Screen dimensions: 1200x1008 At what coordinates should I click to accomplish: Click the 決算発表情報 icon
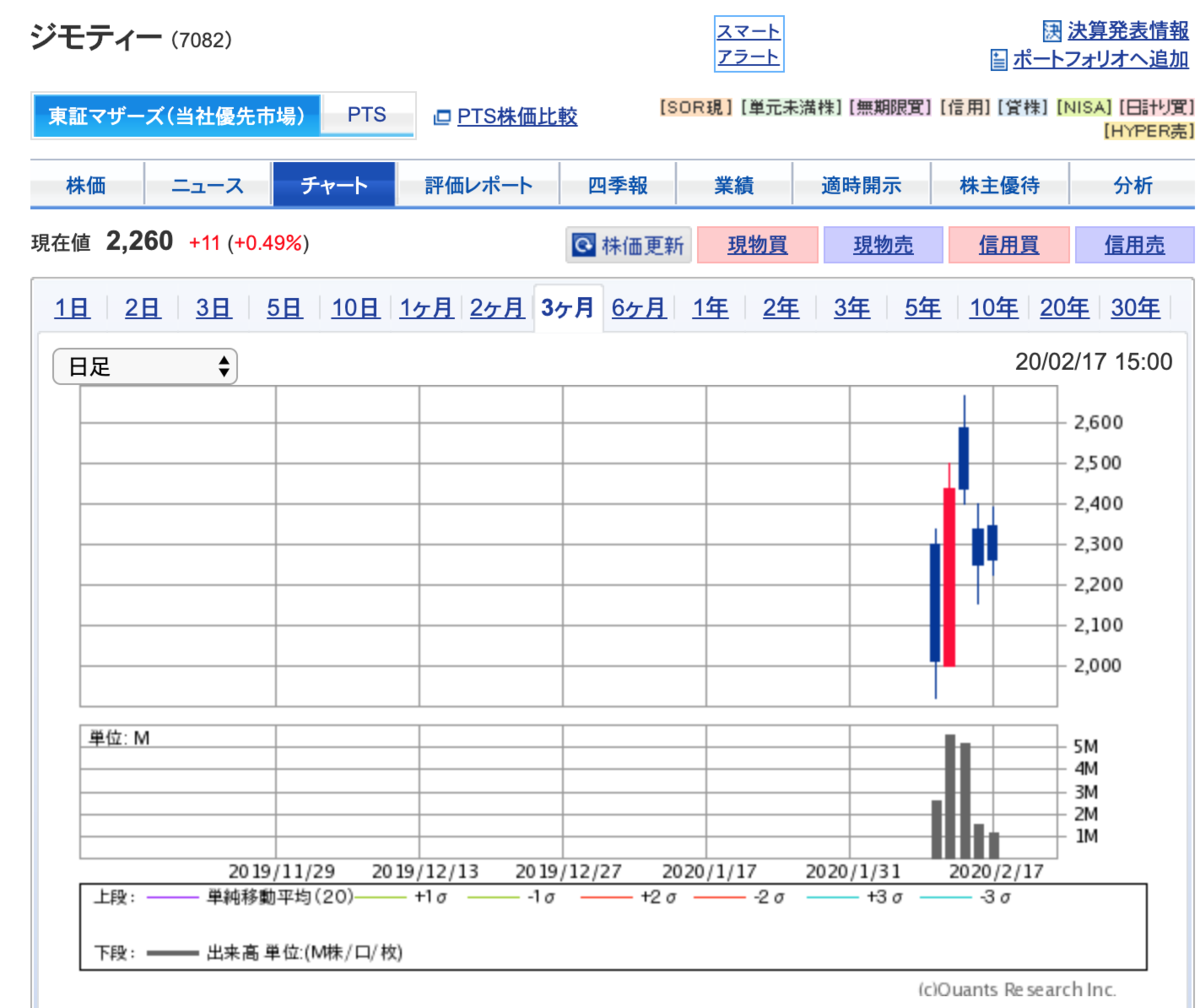pos(1051,30)
